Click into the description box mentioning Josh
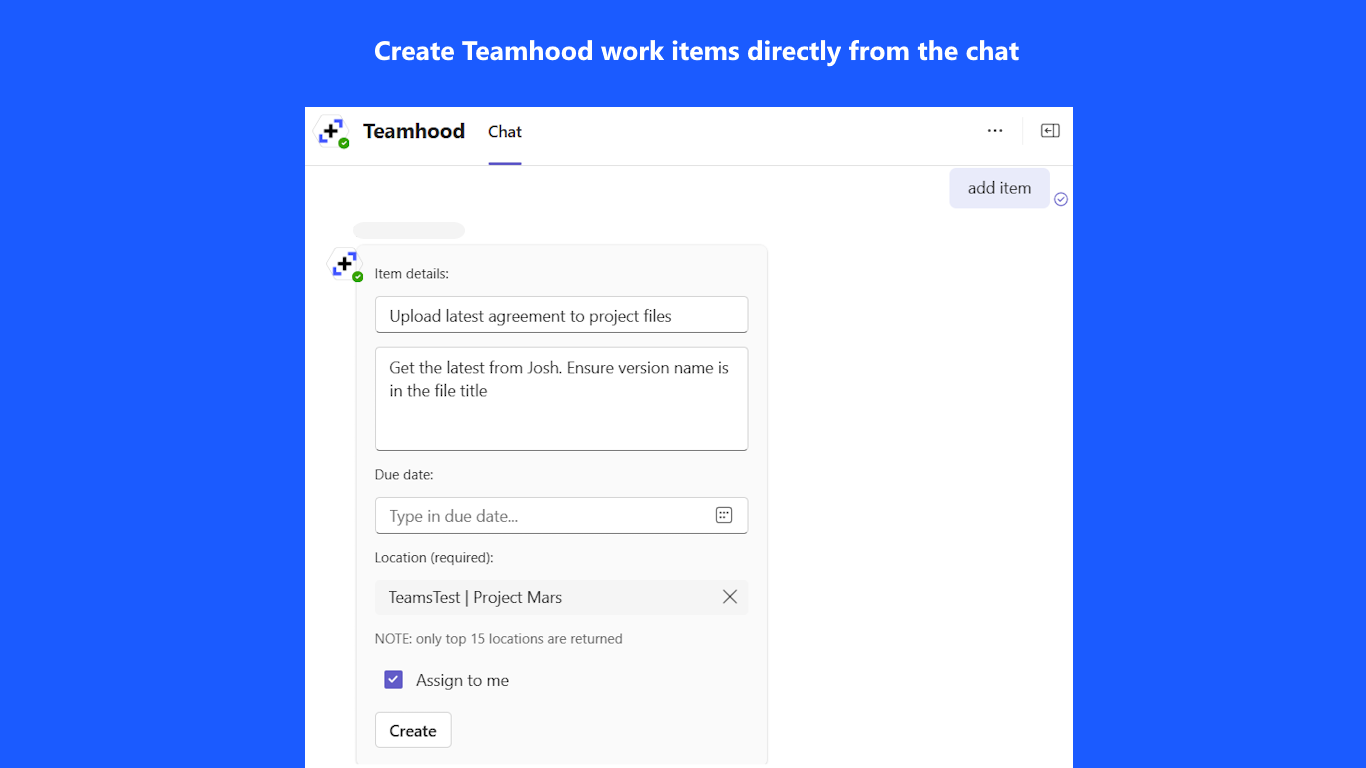 [x=561, y=398]
